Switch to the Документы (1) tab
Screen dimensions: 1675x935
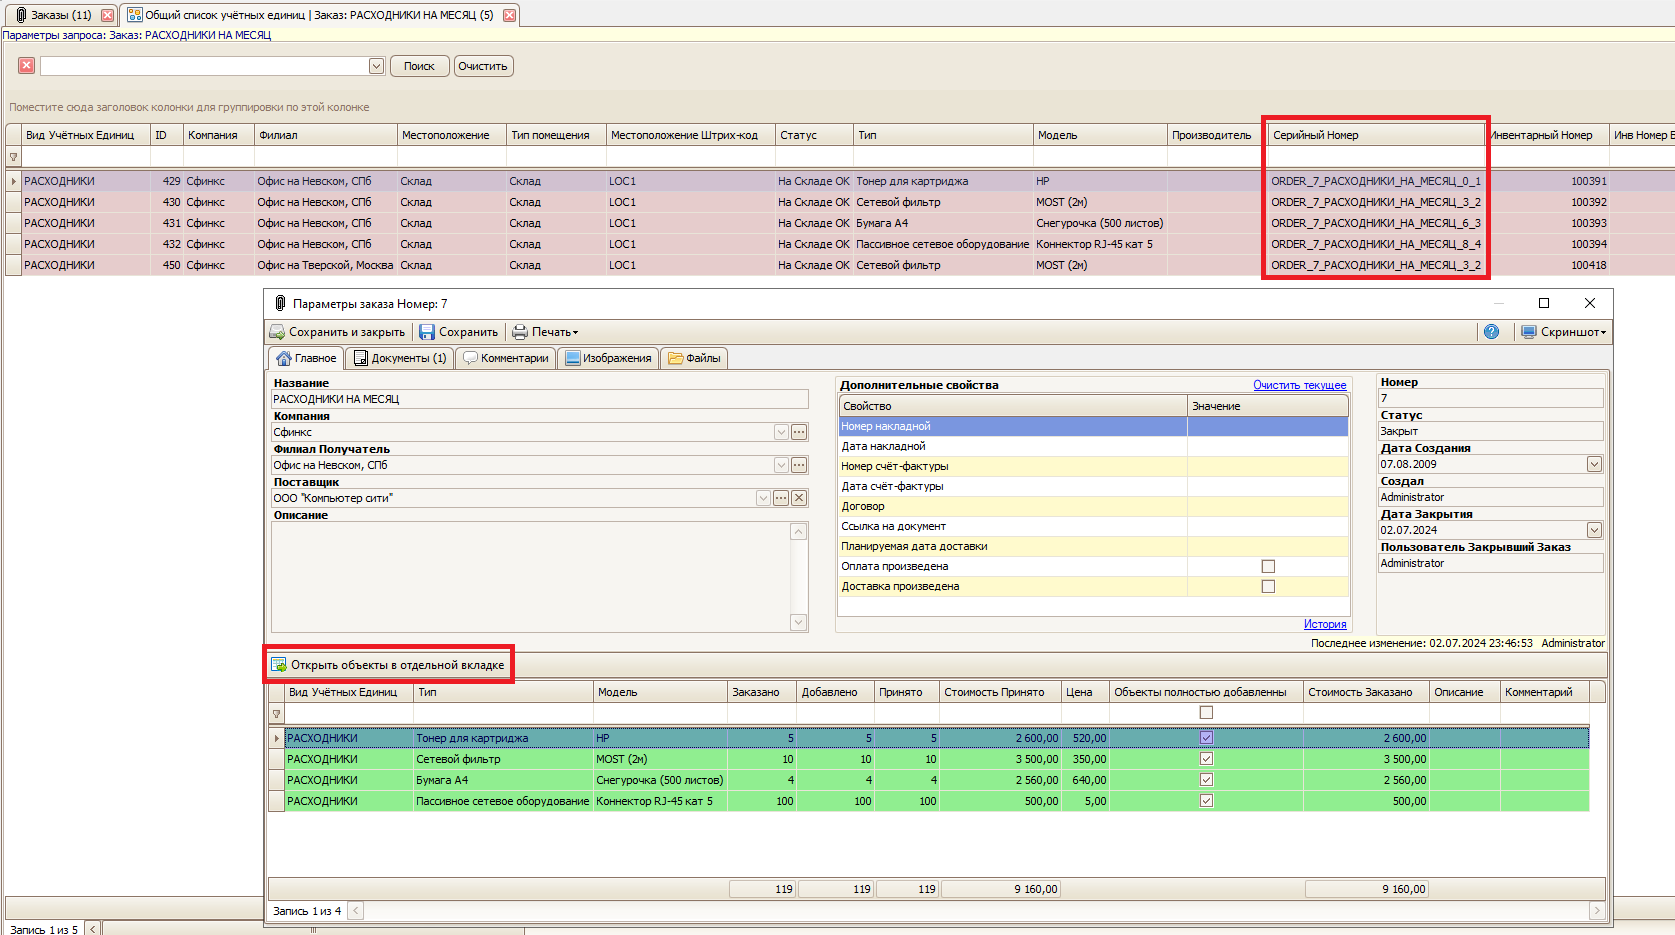coord(400,358)
